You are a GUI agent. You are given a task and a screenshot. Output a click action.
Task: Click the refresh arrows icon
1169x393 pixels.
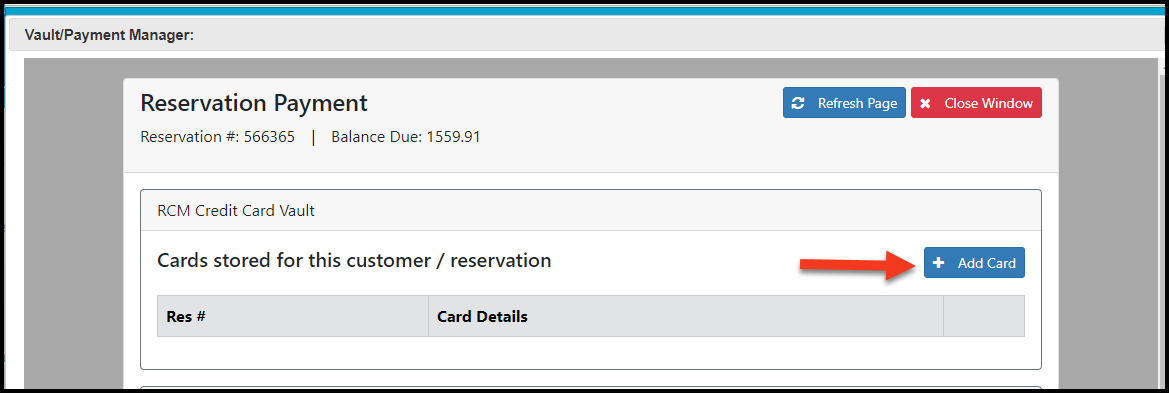click(798, 104)
